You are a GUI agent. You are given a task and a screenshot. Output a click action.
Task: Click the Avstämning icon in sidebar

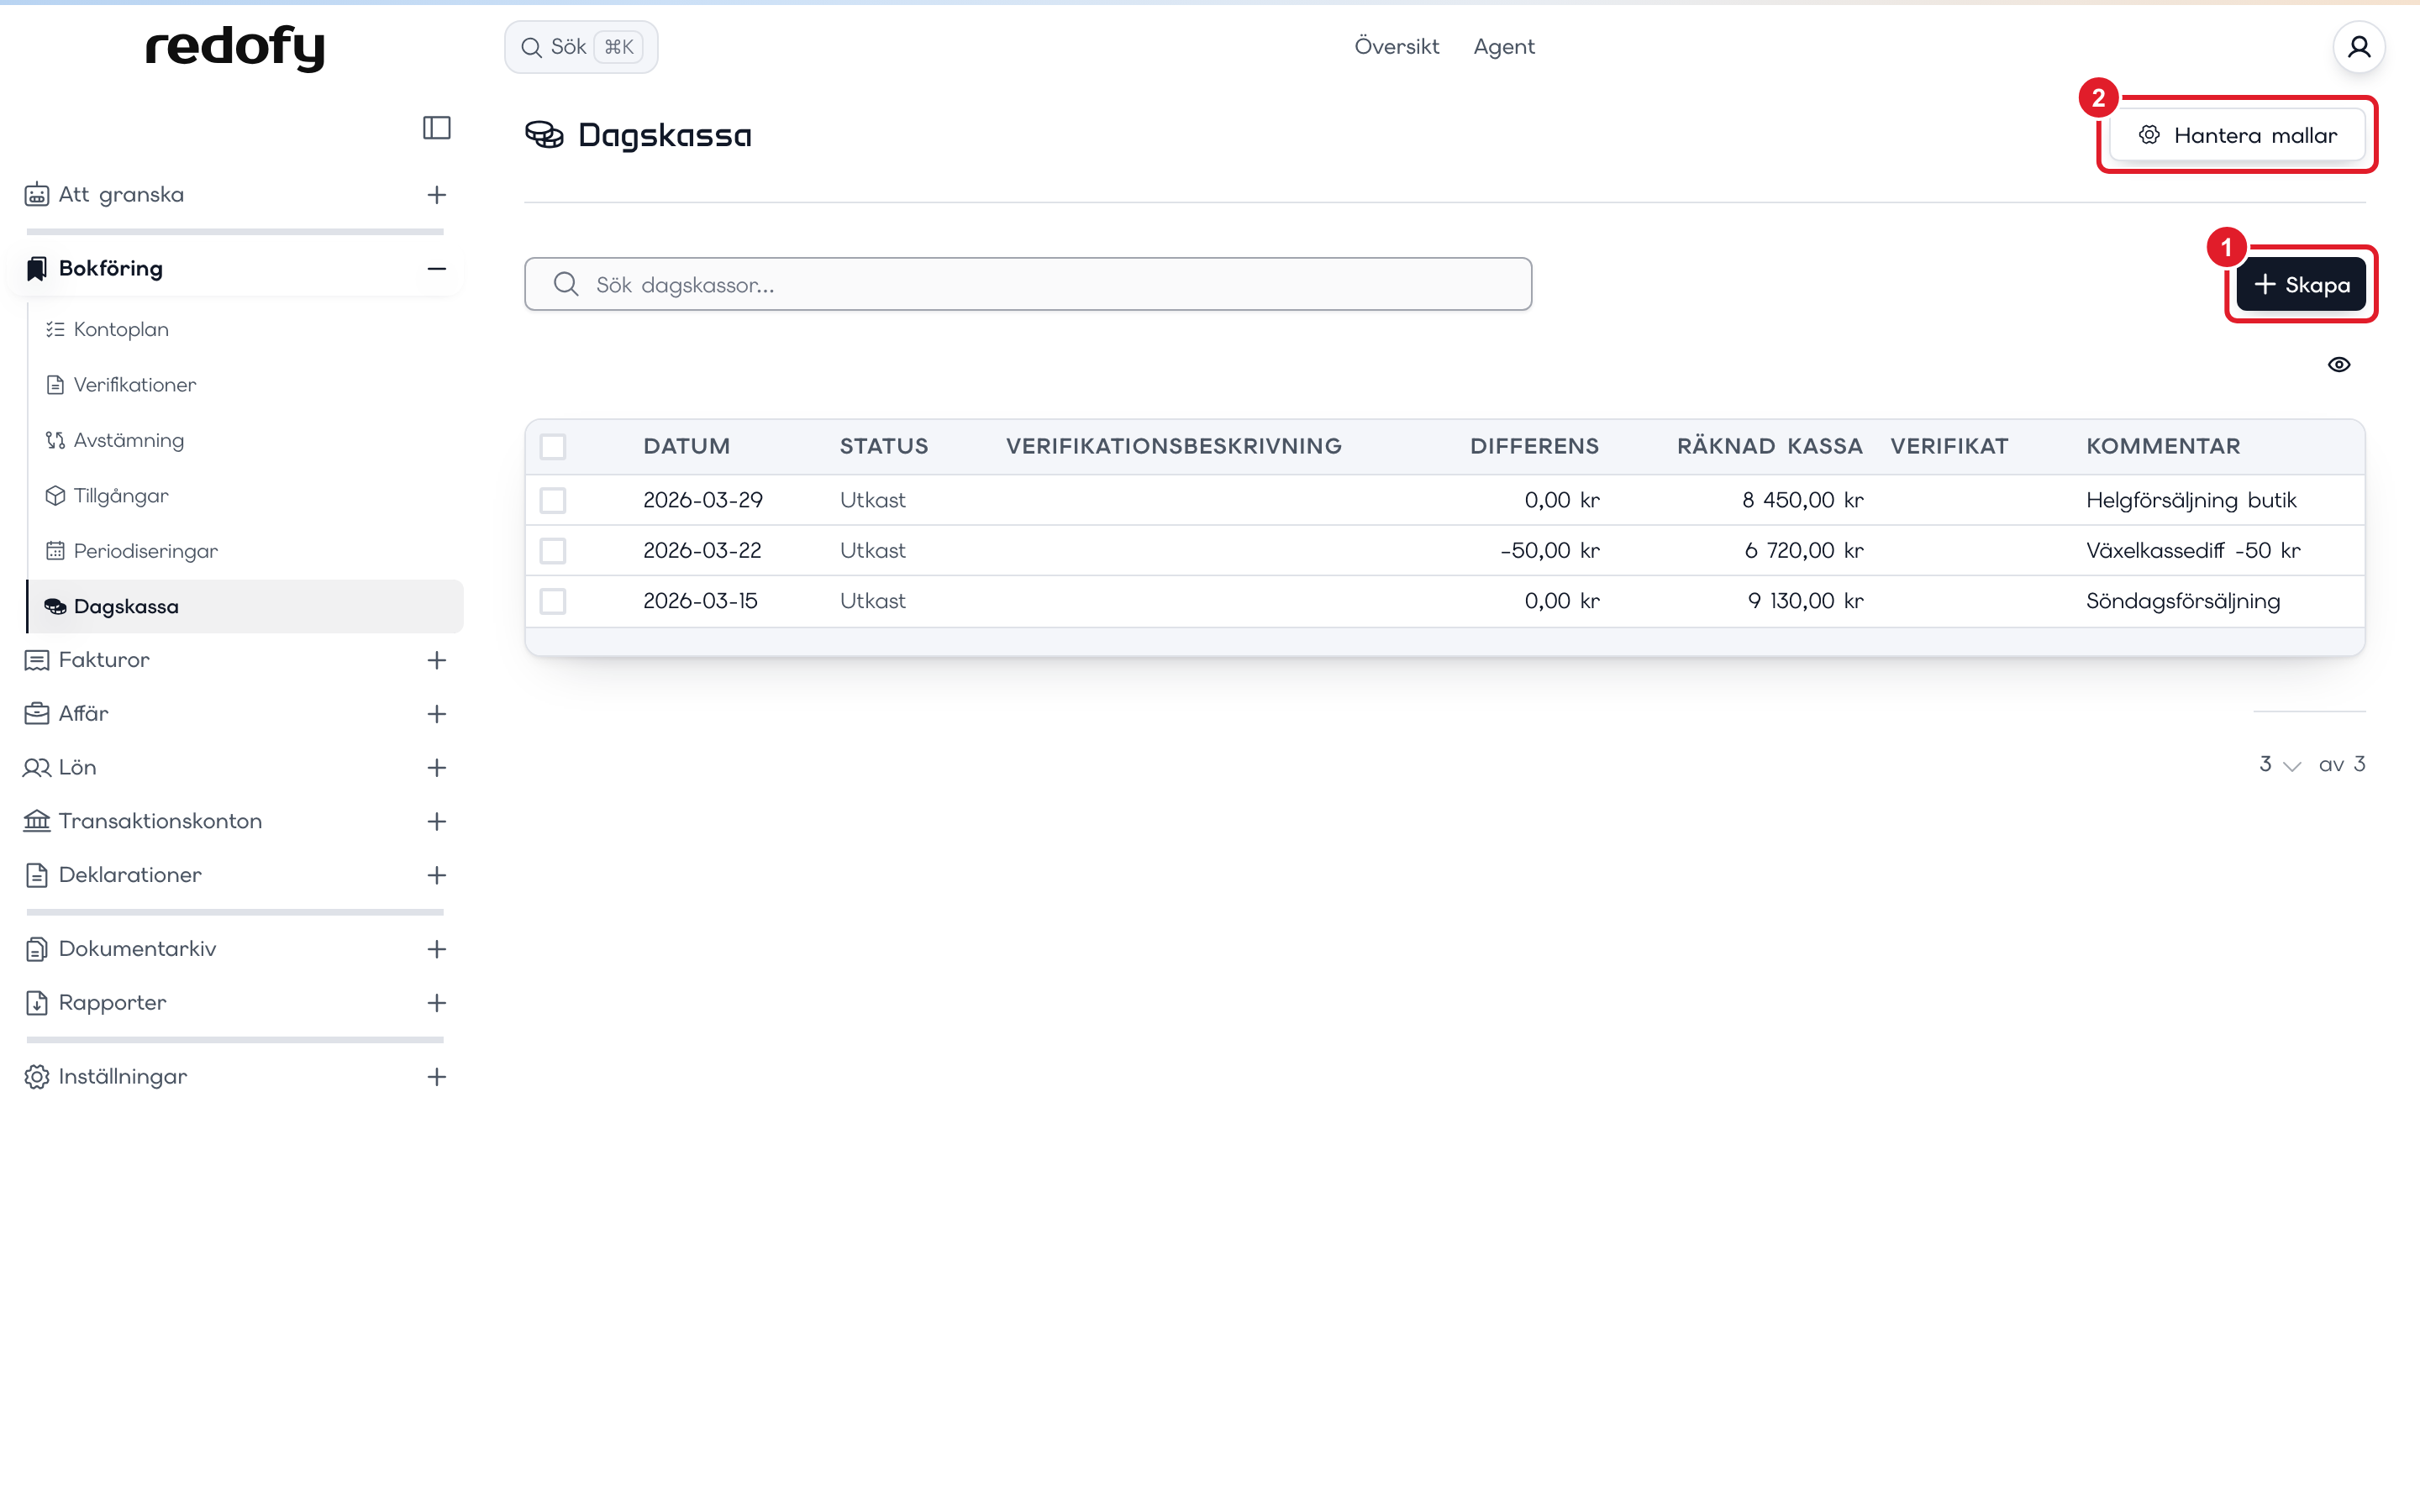pyautogui.click(x=55, y=440)
